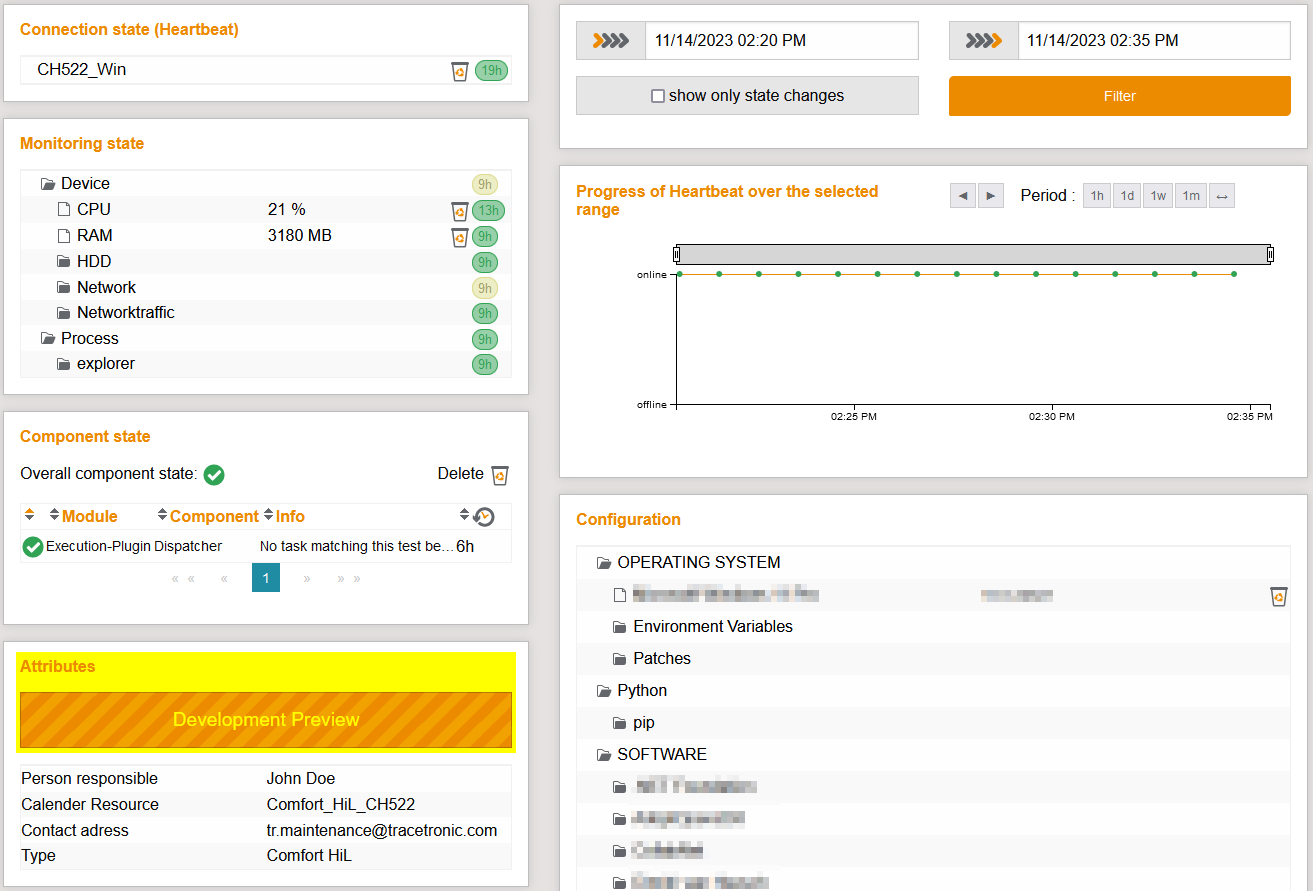Click trash icon in Operating System entry
1313x891 pixels.
[x=1278, y=597]
